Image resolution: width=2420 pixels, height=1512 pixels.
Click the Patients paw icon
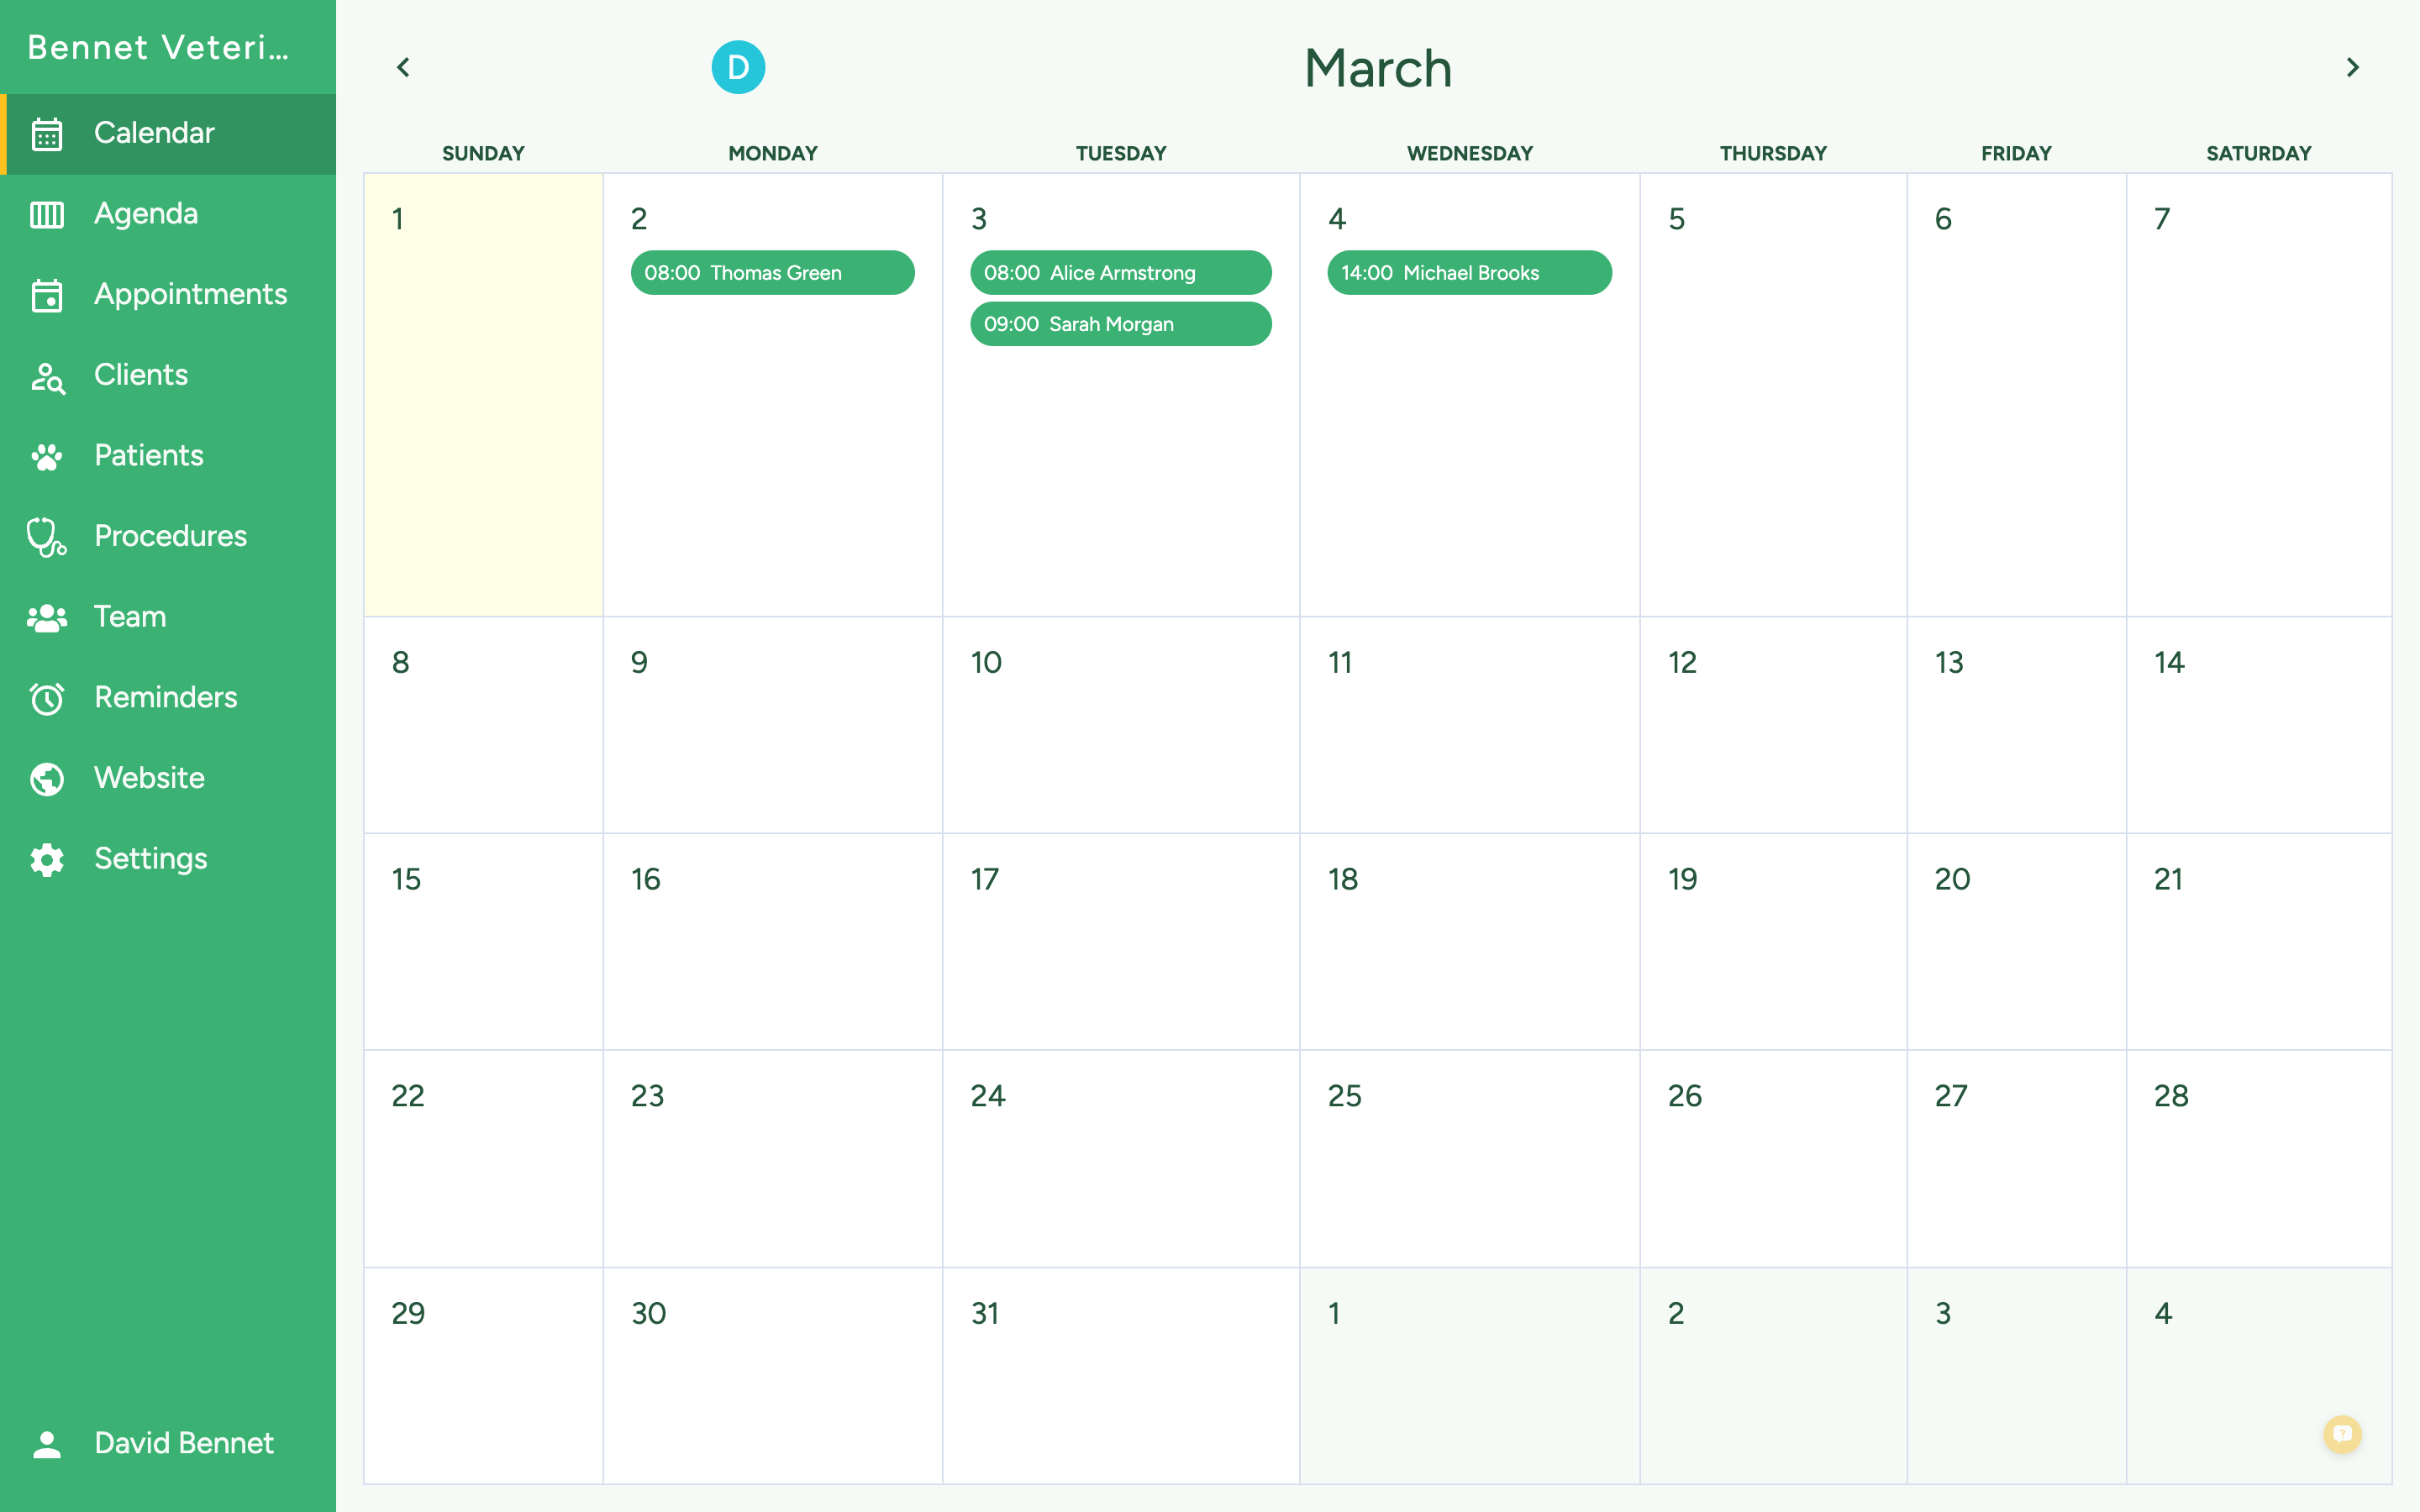pos(47,456)
